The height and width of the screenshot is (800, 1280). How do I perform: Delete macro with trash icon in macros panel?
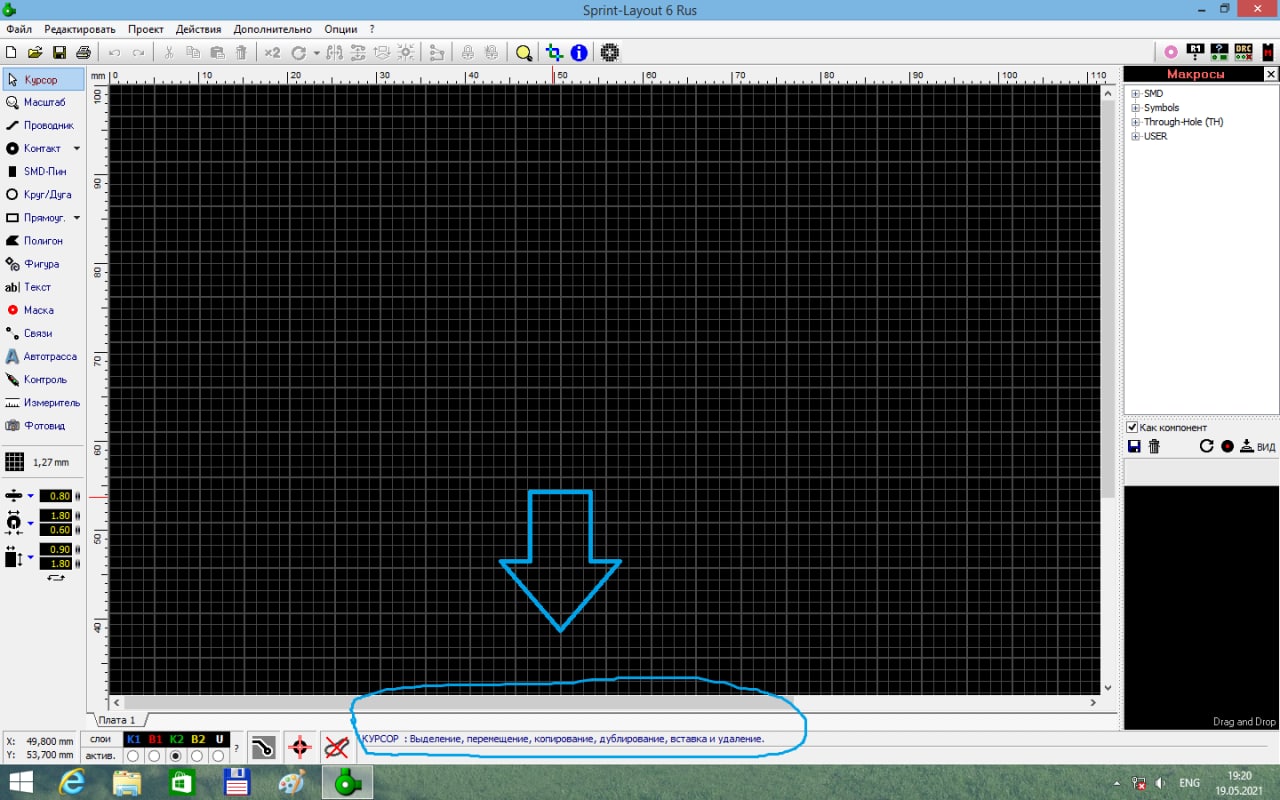(1154, 446)
